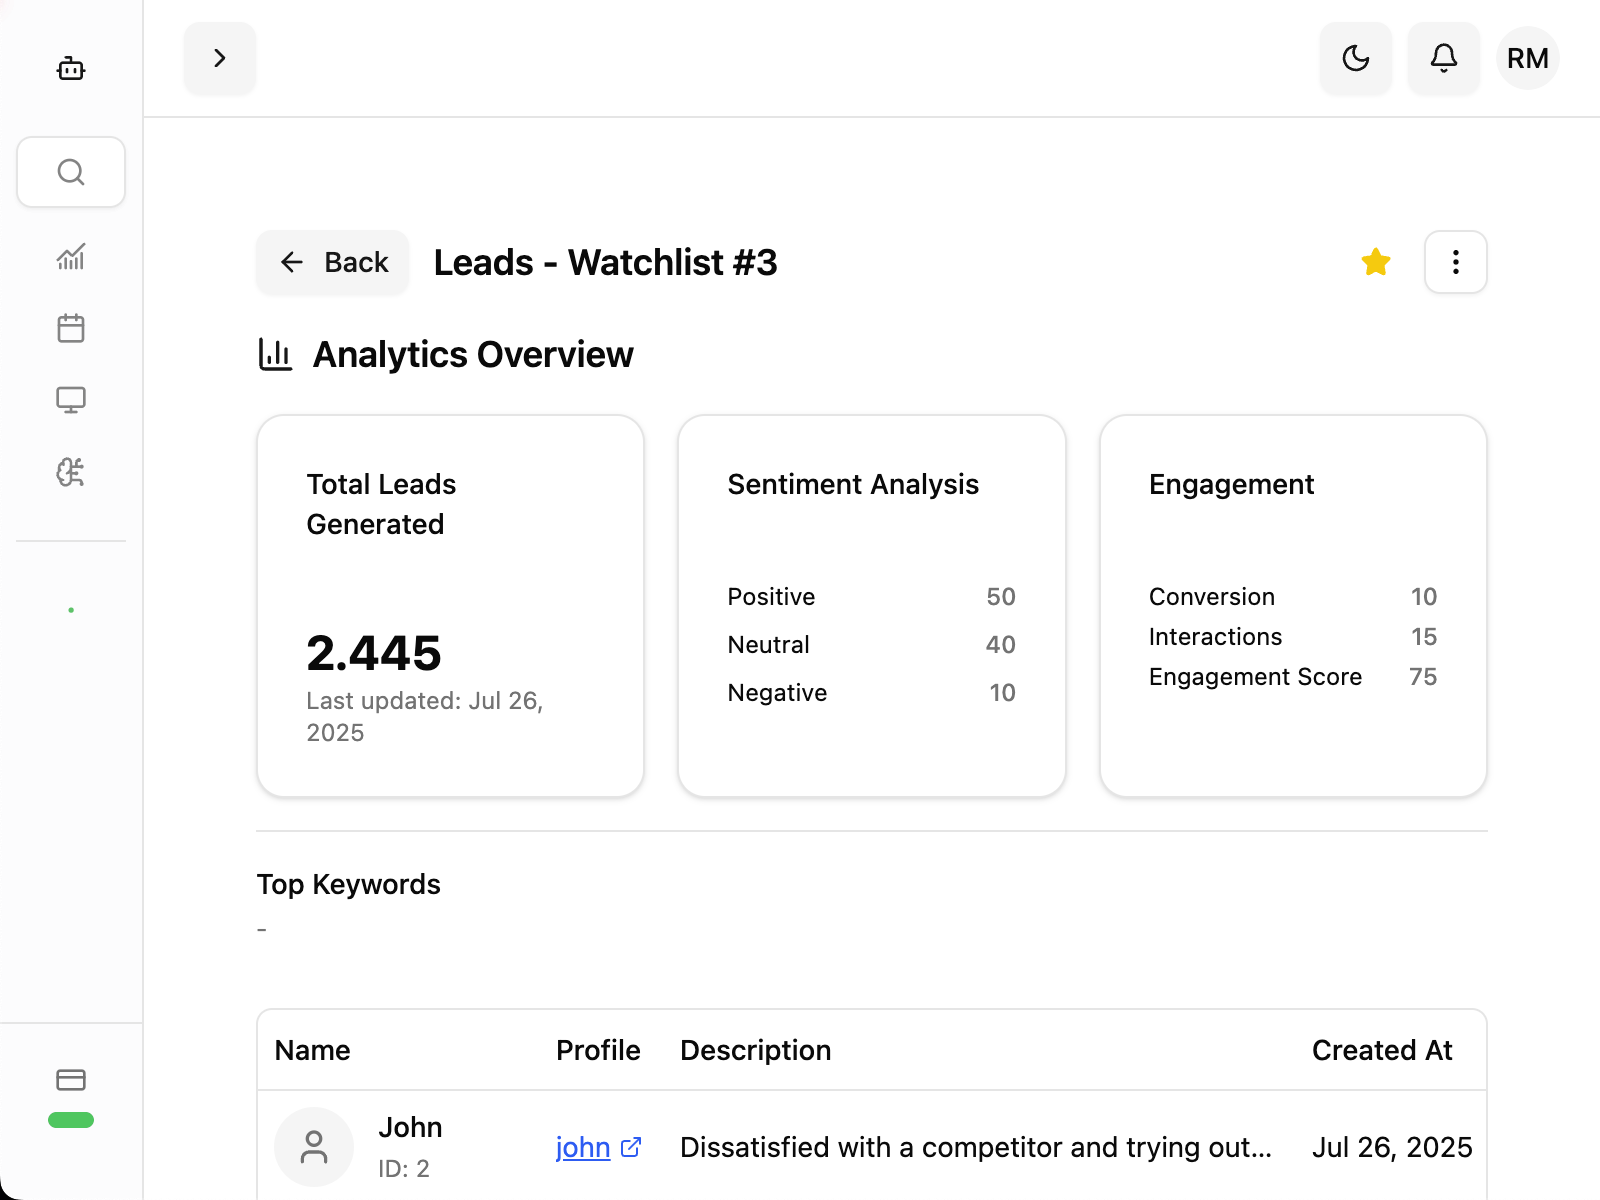Screen dimensions: 1600x1200
Task: Sort the table by Created At column
Action: point(1382,1050)
